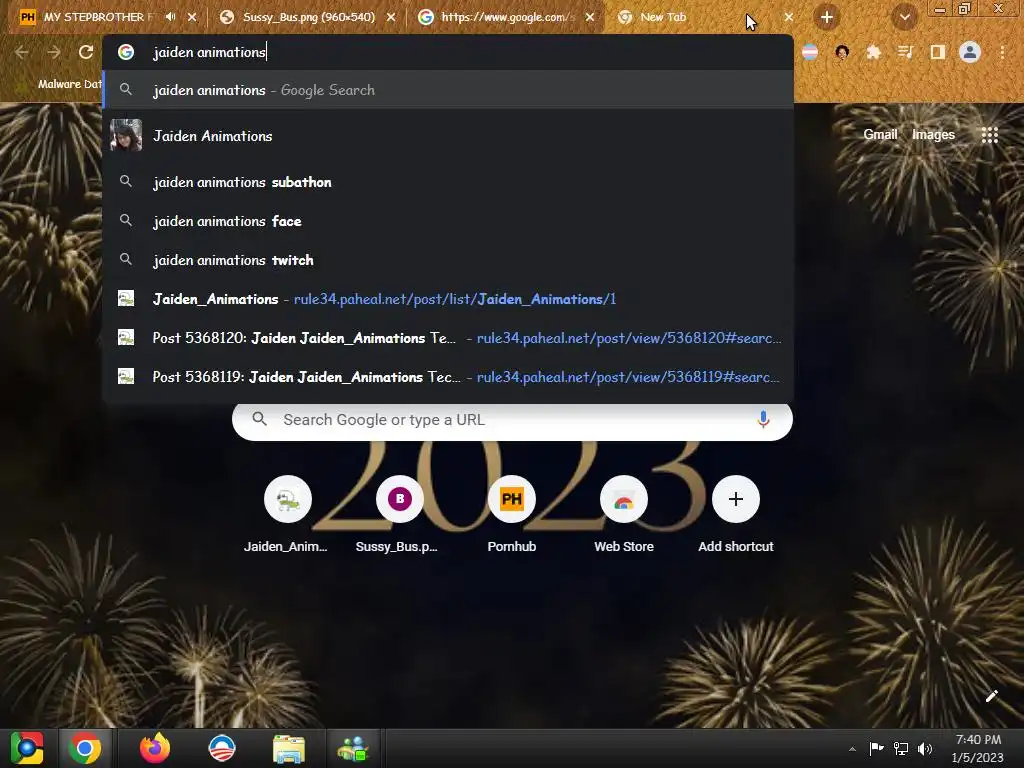The image size is (1024, 768).
Task: Choose 'jaiden animations face' suggestion
Action: coord(447,221)
